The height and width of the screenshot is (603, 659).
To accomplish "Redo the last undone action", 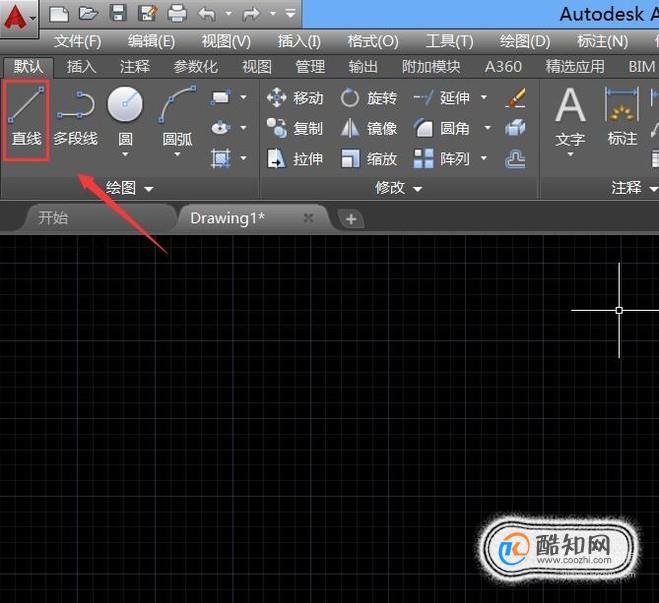I will pos(251,14).
